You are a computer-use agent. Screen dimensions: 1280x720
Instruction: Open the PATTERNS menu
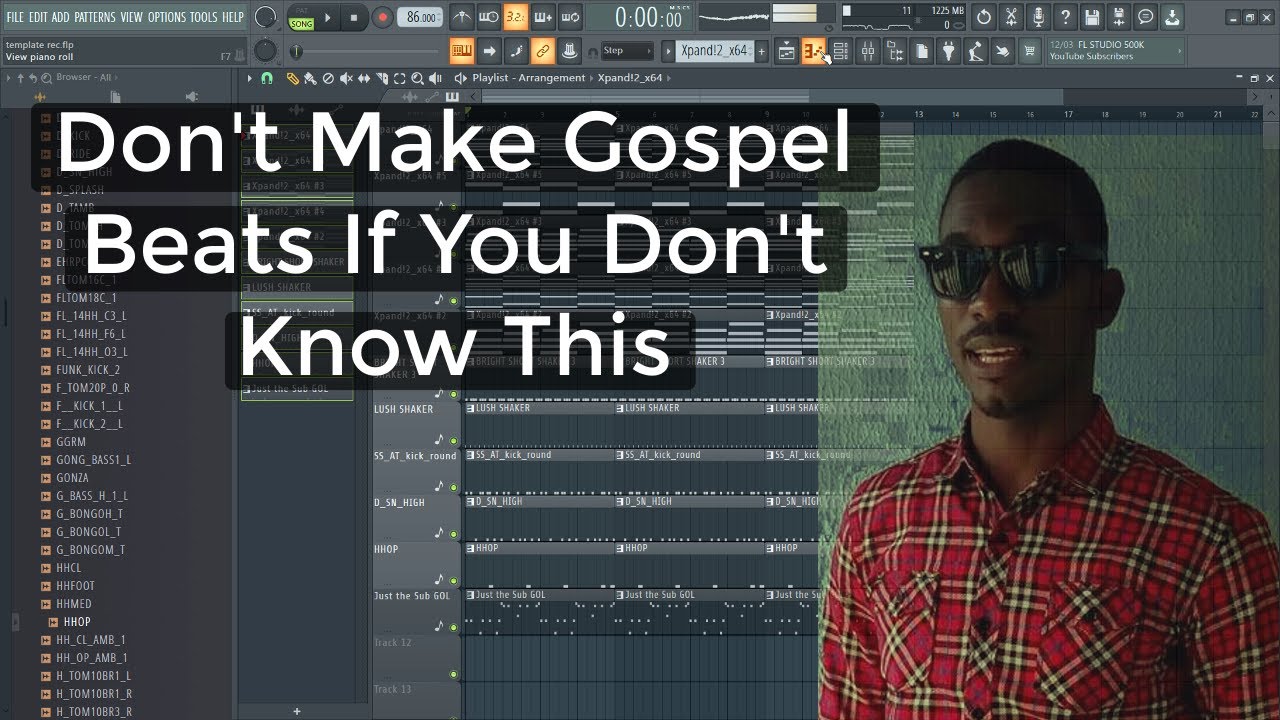pos(95,17)
